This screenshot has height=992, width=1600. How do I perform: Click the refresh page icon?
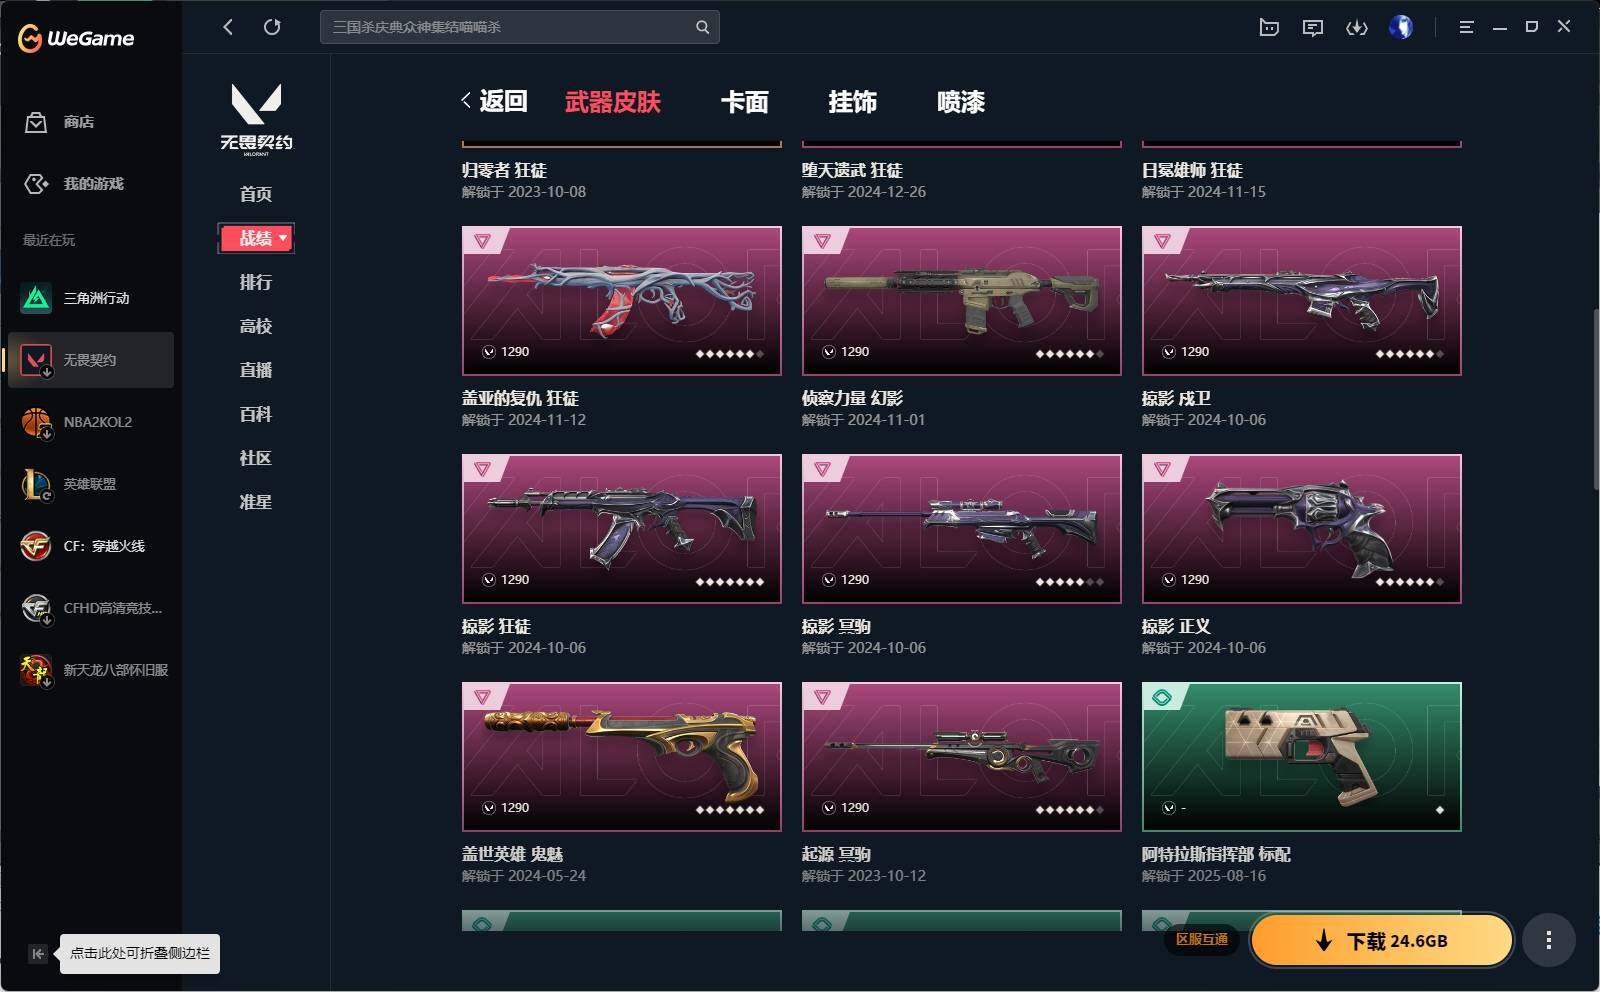point(272,27)
